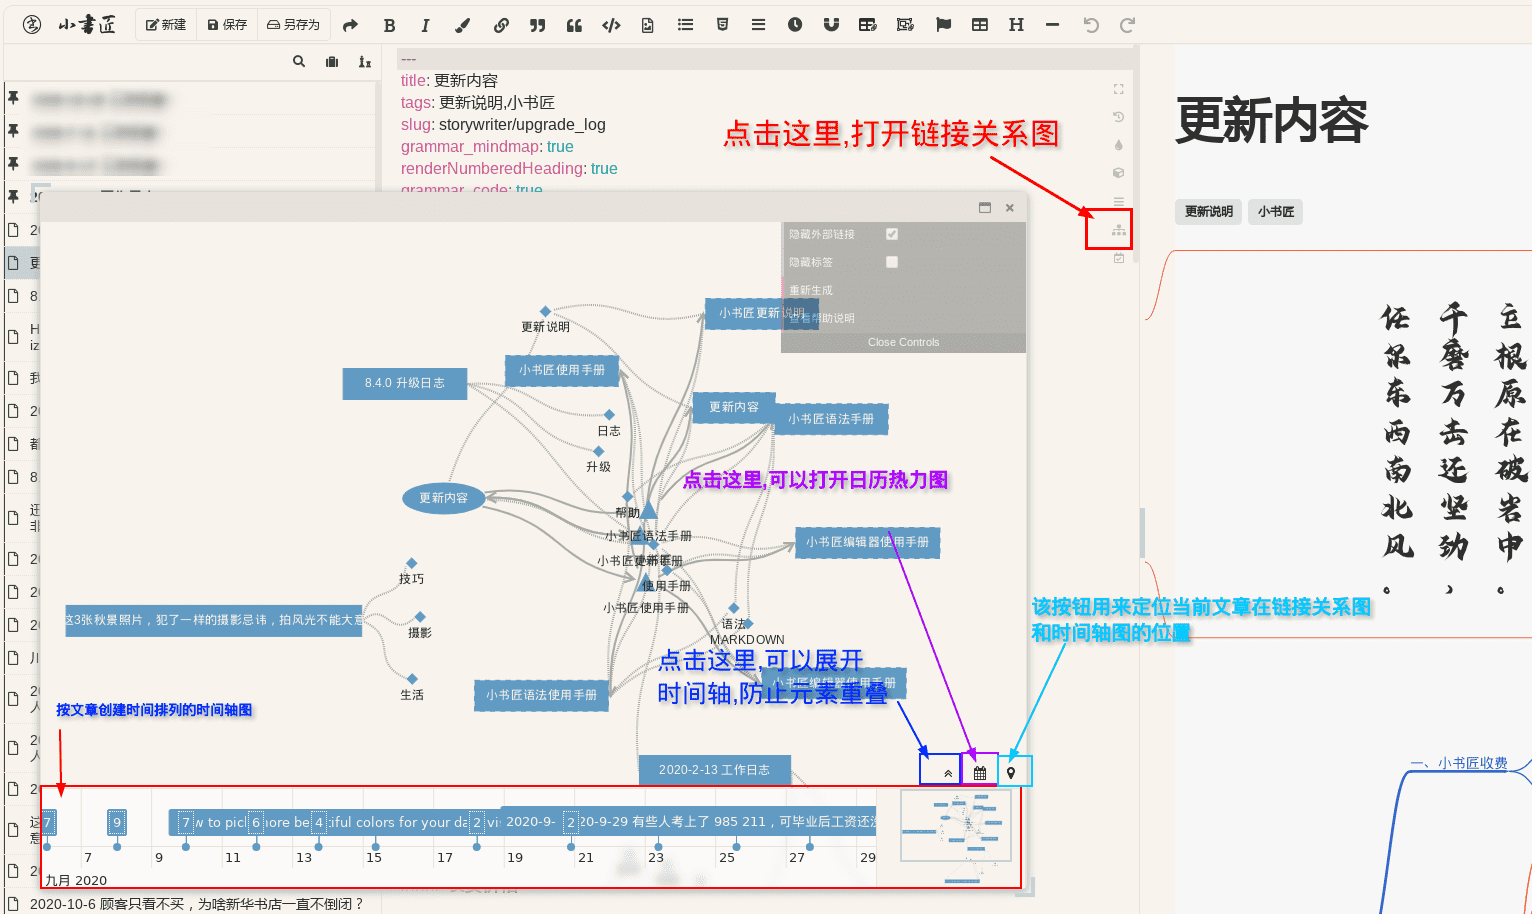
Task: Click the calendar-check icon in the editor sidebar
Action: 1119,258
